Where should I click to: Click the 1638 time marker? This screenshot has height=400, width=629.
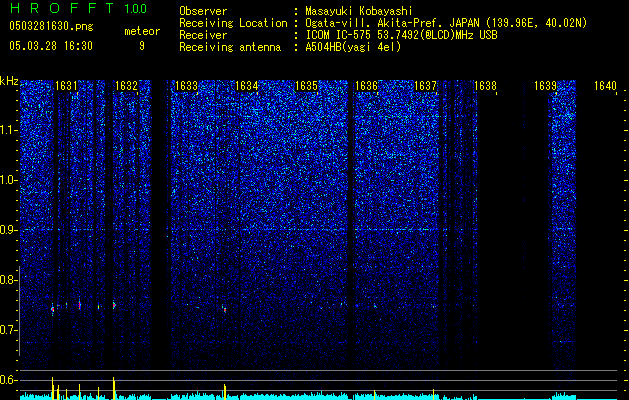485,86
